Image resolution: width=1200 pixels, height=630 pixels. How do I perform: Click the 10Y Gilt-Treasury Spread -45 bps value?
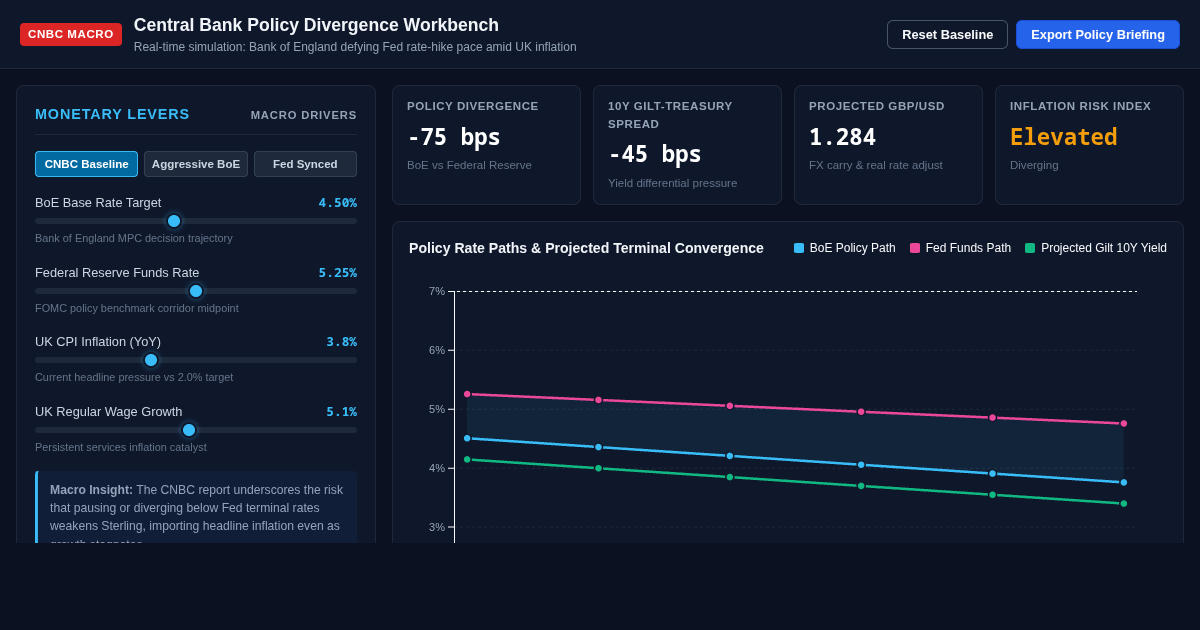click(655, 154)
